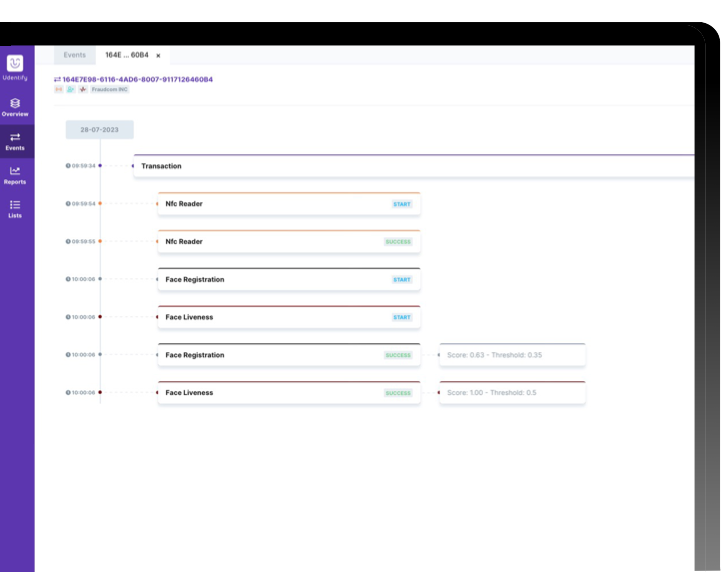Click the Score: 1.00 - Threshold: 0.5 box
The width and height of the screenshot is (724, 572).
(x=512, y=393)
